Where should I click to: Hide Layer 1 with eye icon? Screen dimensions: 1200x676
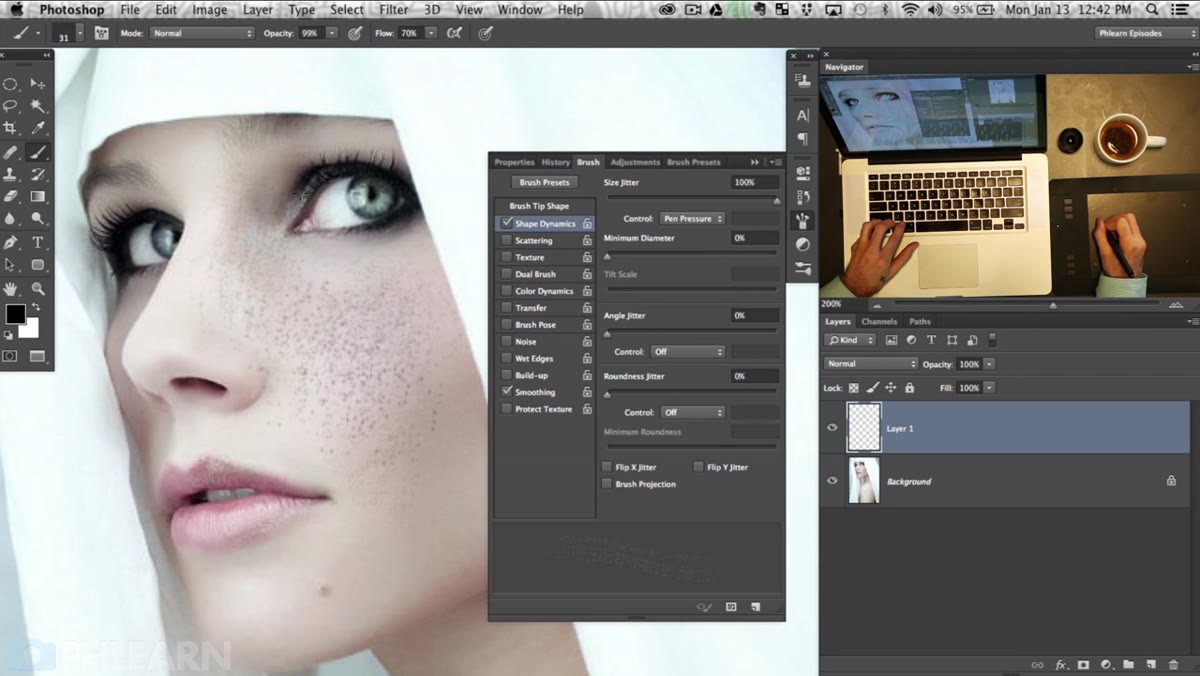pos(832,427)
